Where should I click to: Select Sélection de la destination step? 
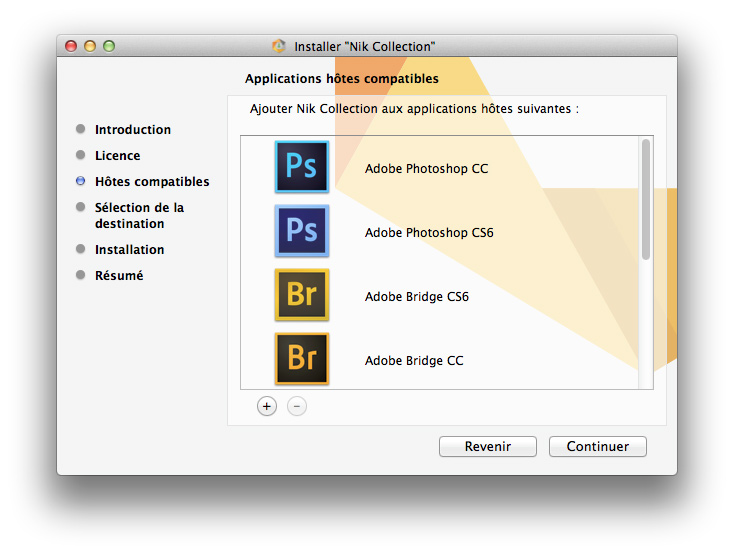click(139, 215)
